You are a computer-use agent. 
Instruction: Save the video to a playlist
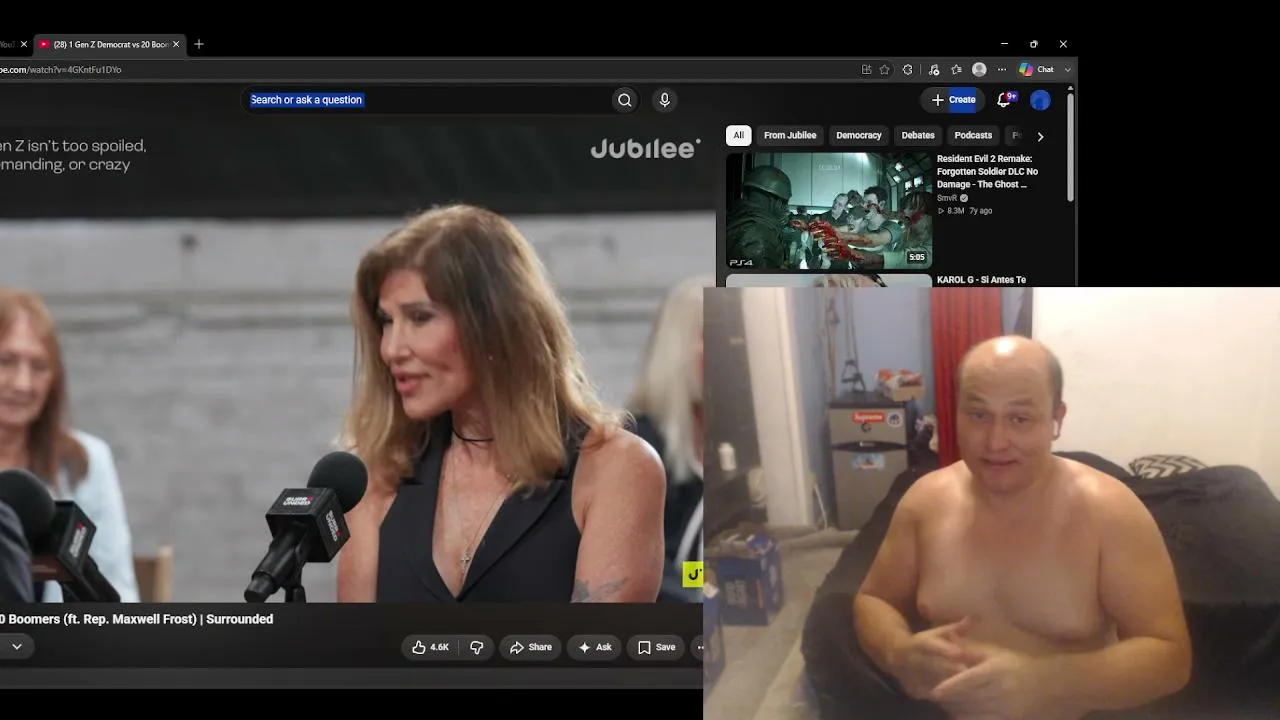[656, 647]
